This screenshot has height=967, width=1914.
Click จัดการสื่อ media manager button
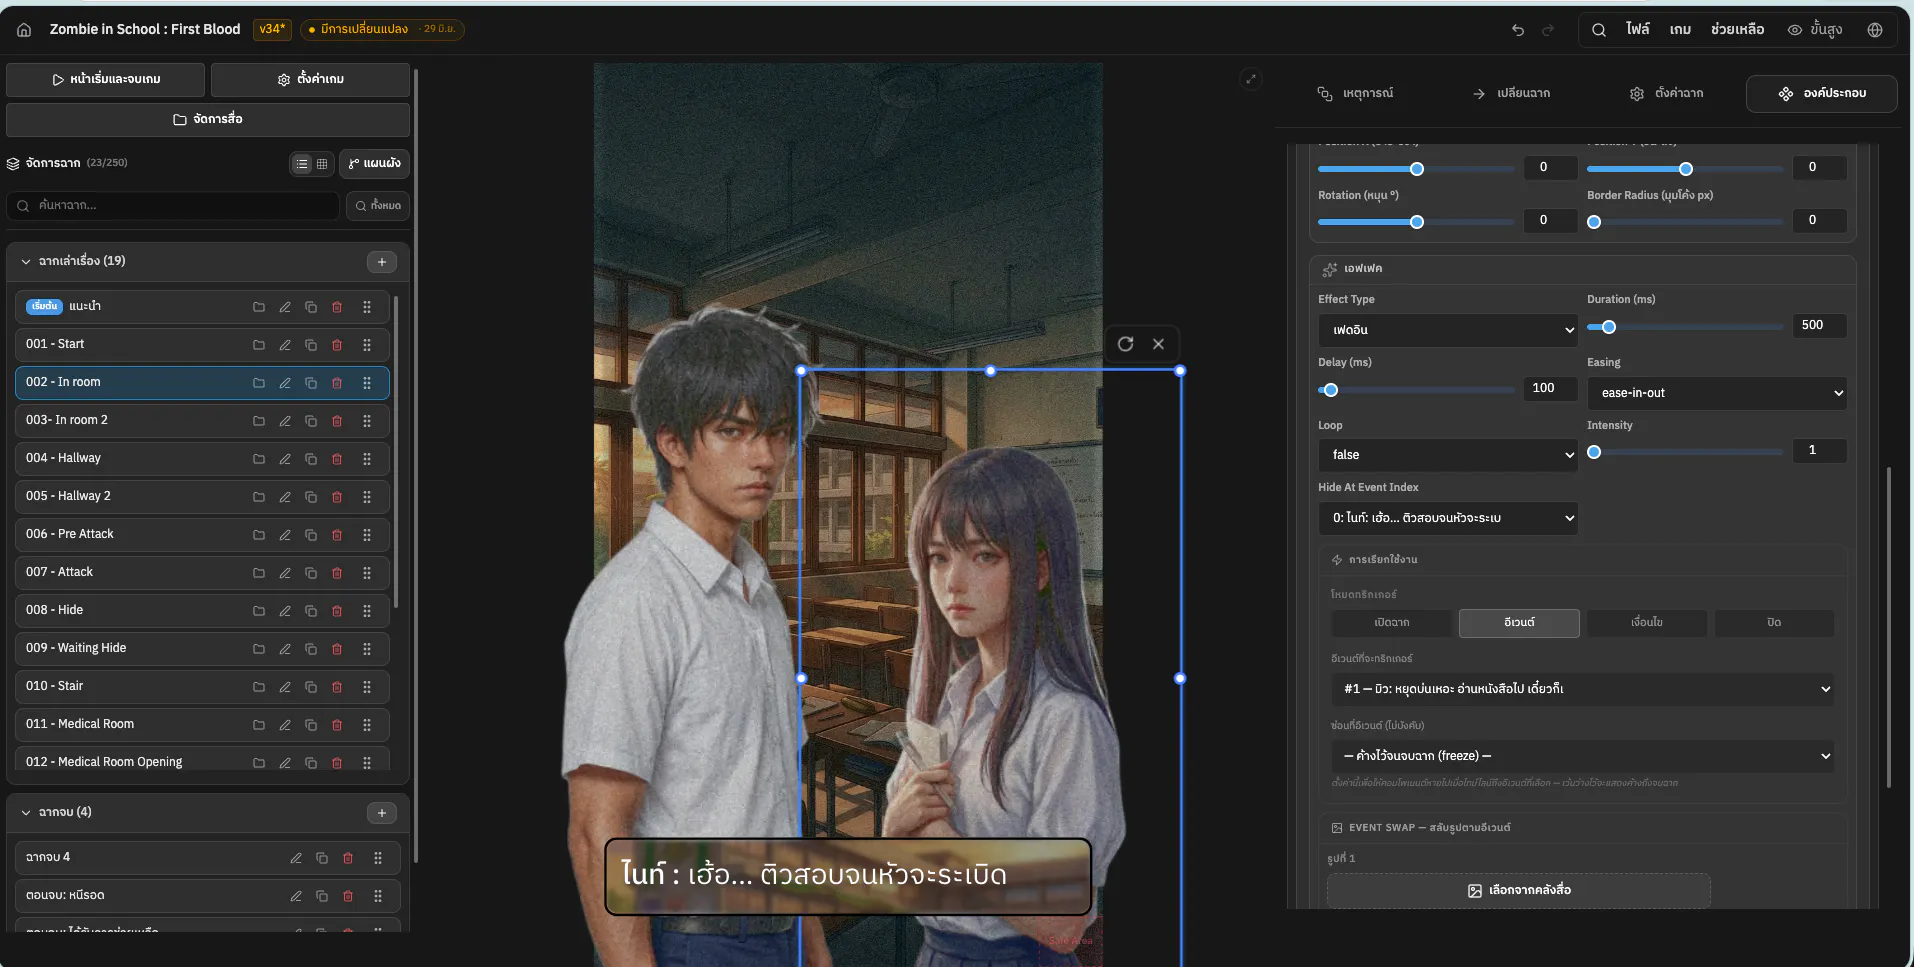pyautogui.click(x=208, y=120)
